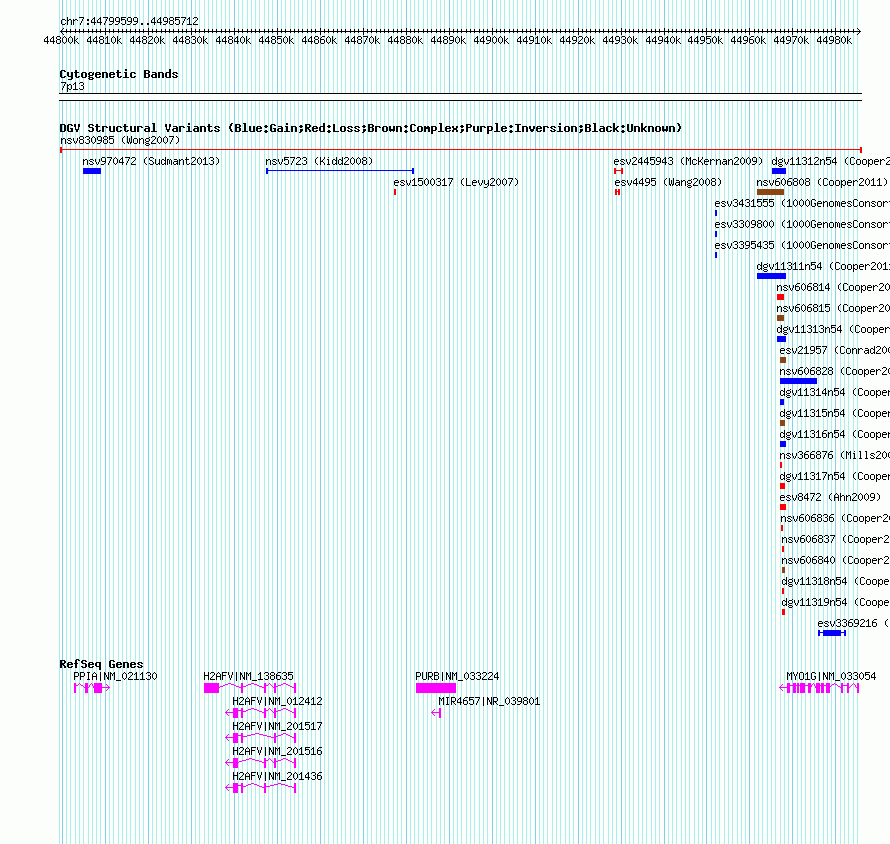Select the esv3369216 blue variant glyph
Image resolution: width=890 pixels, height=844 pixels.
(x=832, y=633)
